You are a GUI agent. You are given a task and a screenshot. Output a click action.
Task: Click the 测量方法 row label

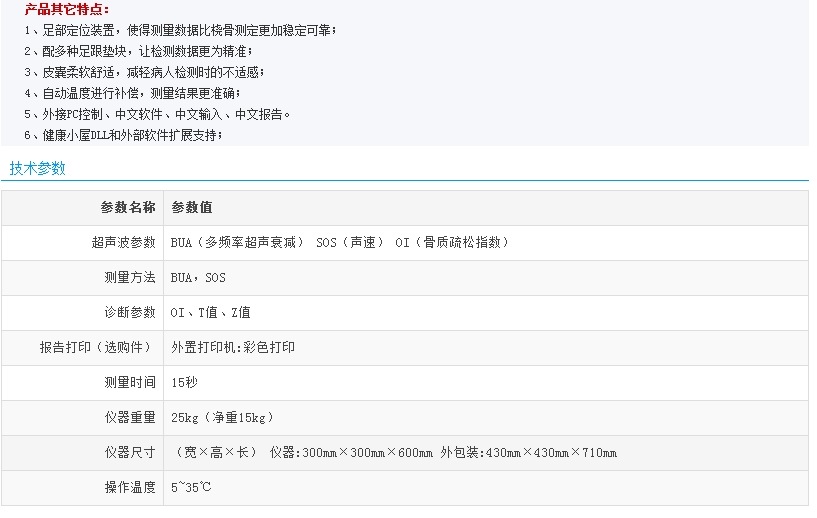(130, 278)
